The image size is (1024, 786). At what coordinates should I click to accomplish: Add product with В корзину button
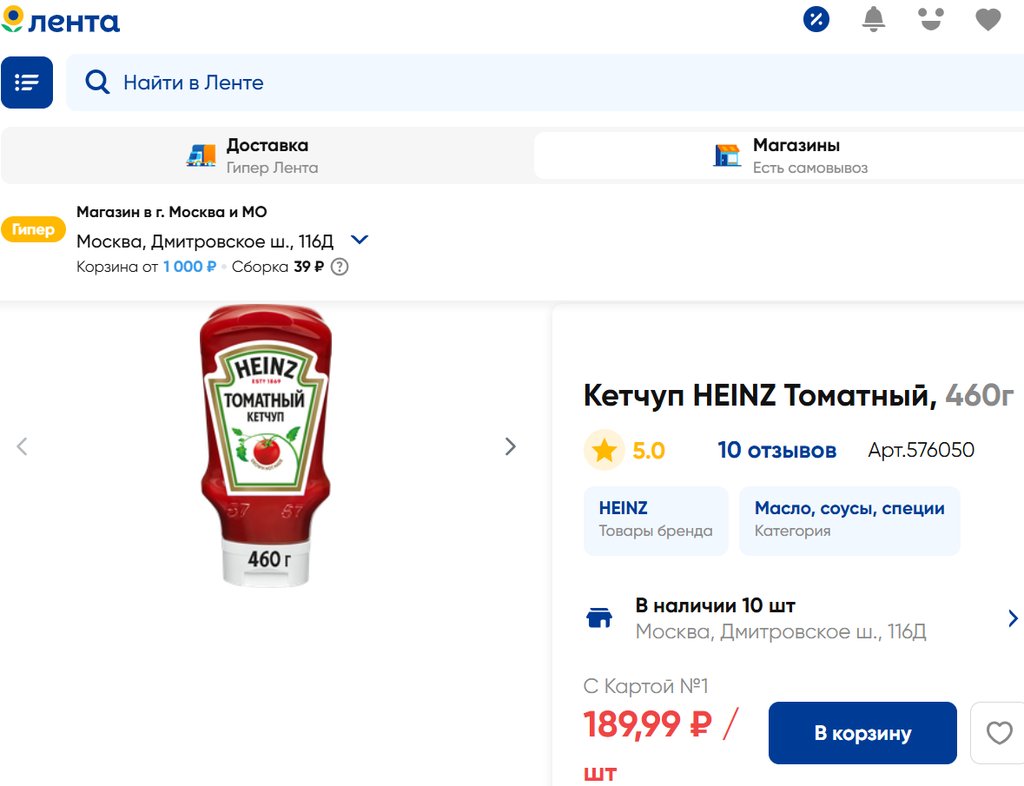[x=863, y=732]
